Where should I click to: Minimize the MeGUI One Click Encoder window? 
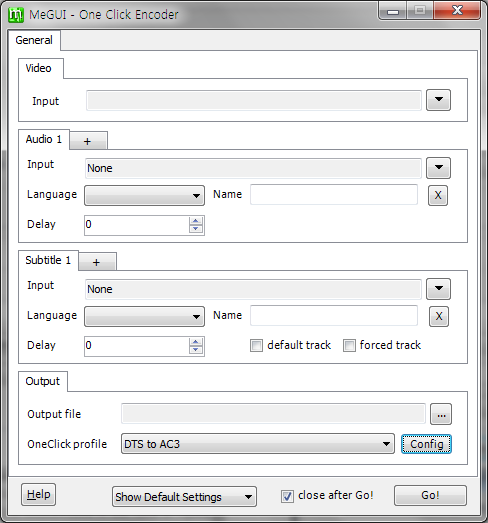(393, 11)
